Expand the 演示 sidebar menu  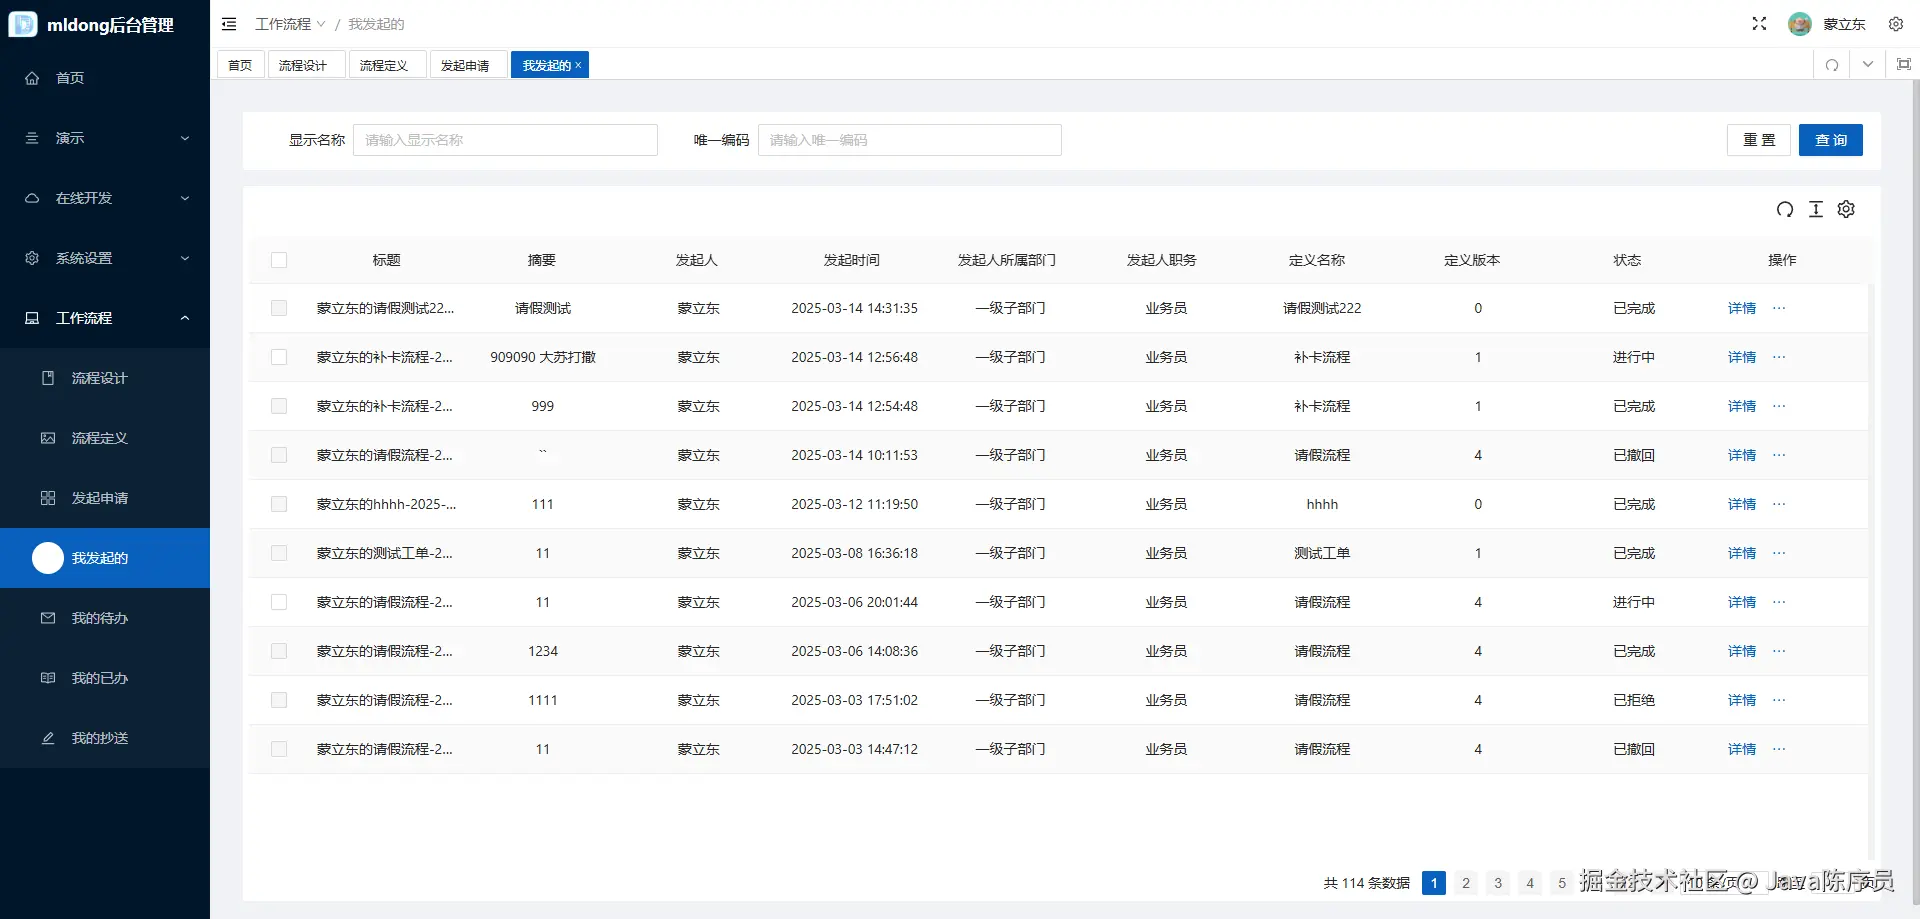click(x=105, y=138)
